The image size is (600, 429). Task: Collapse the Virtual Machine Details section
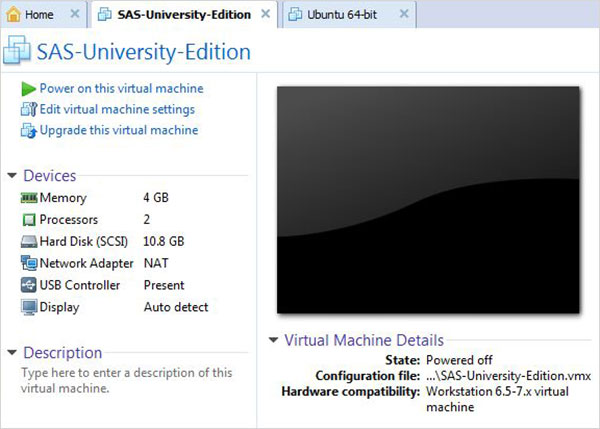pos(273,339)
